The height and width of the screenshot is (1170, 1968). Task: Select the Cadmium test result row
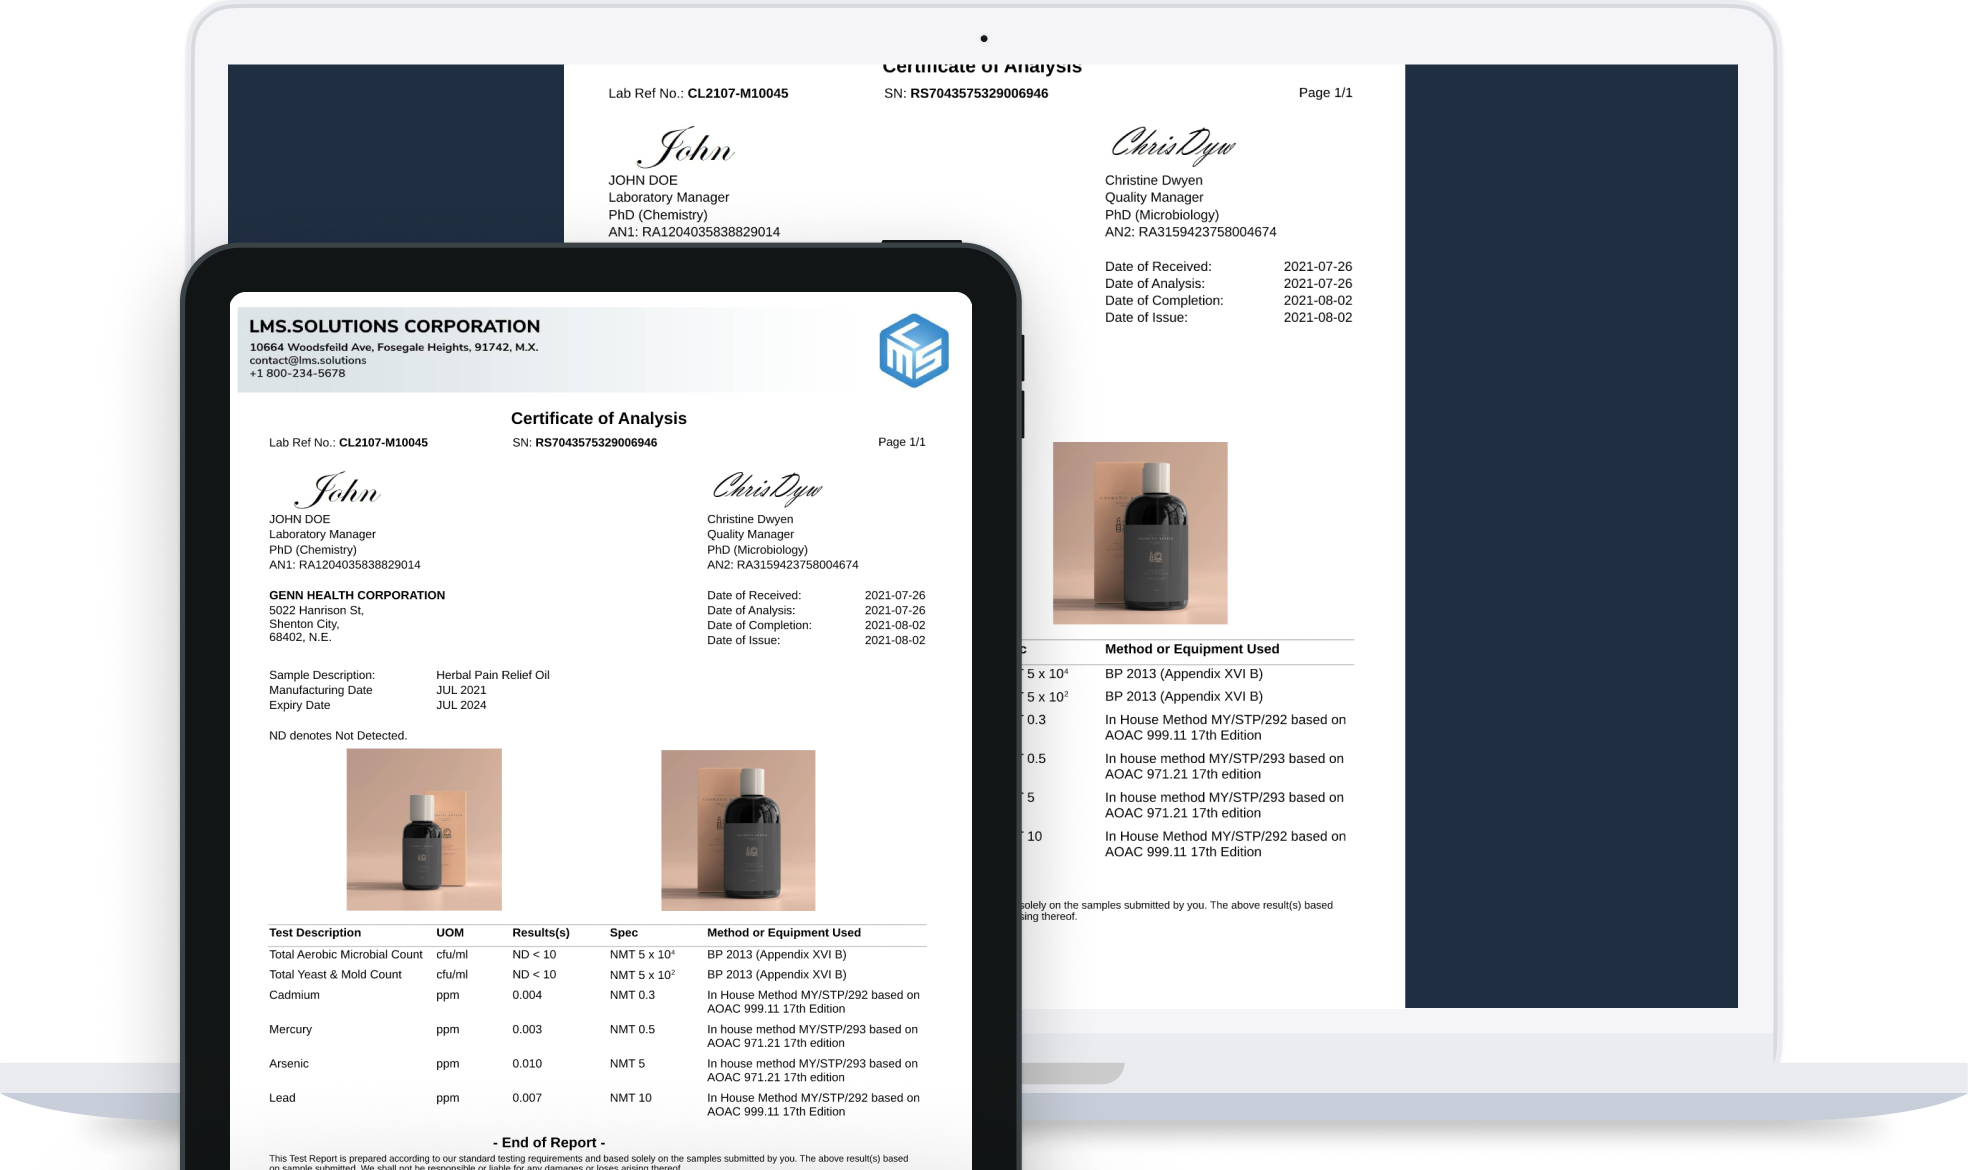pos(294,995)
